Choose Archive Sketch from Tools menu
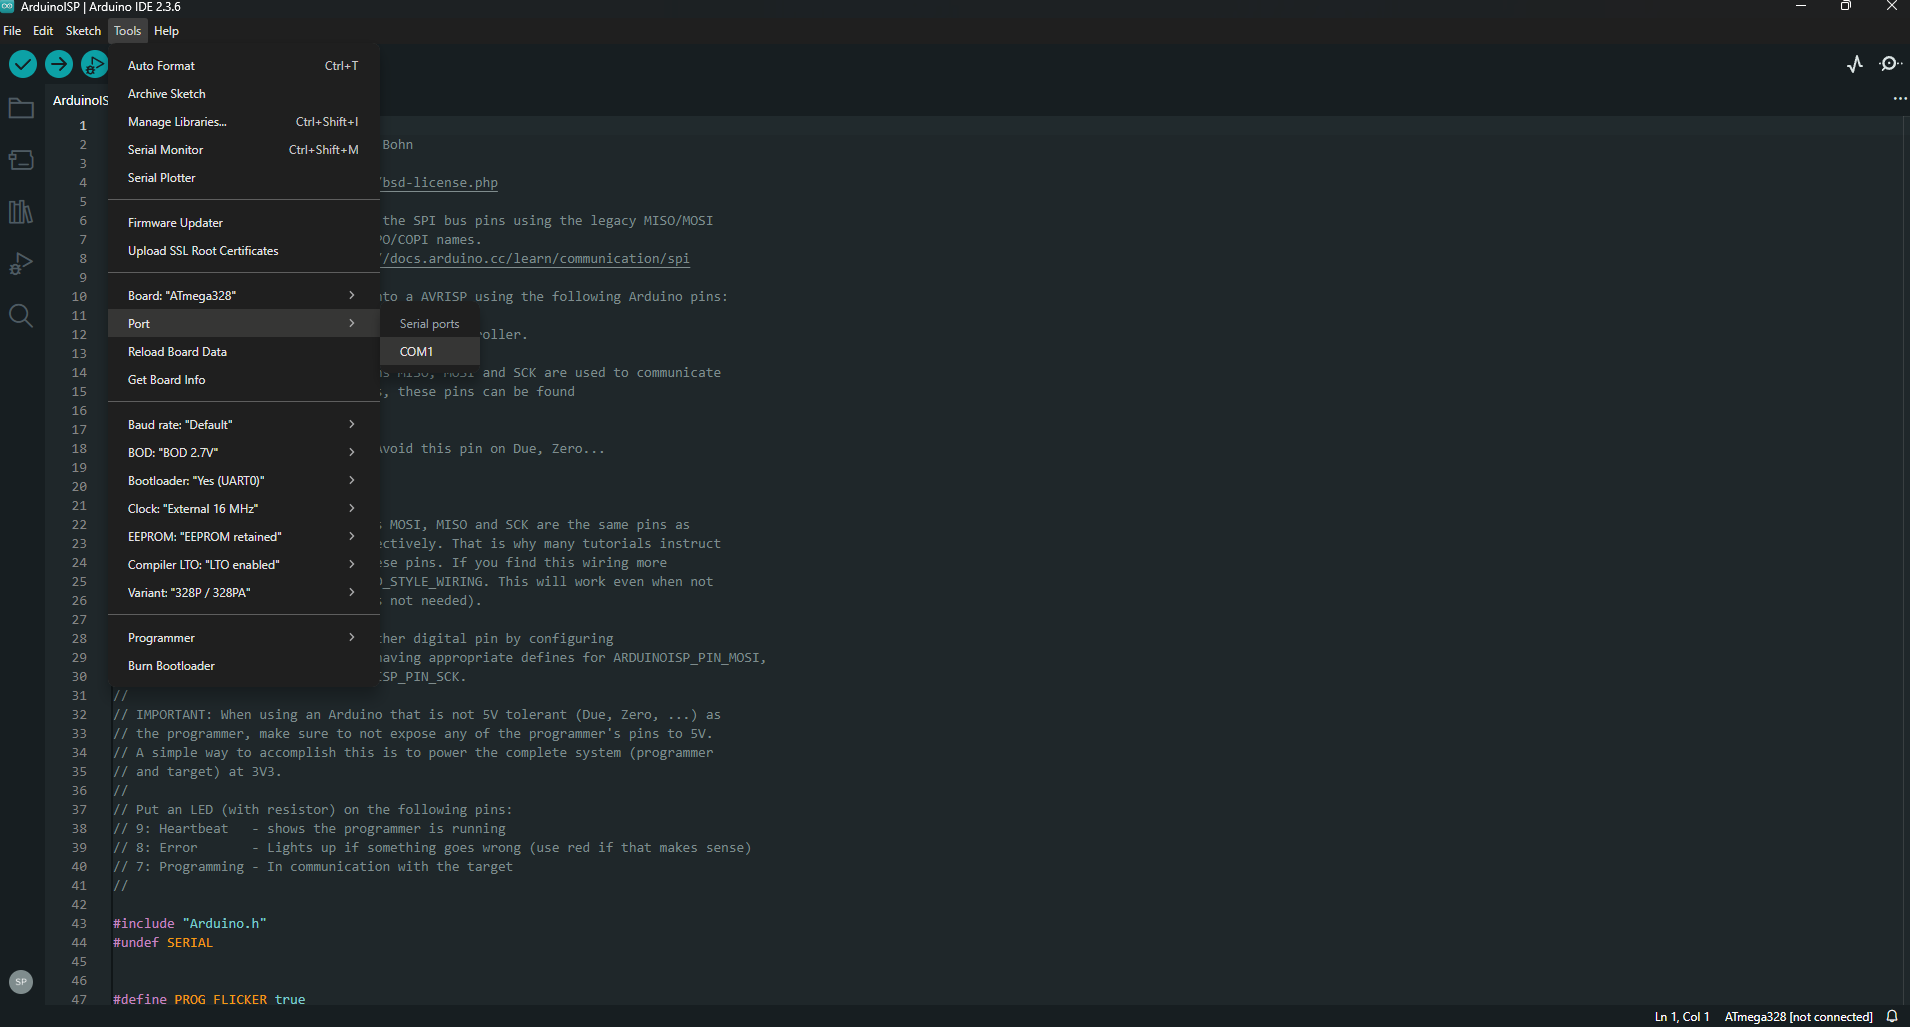The height and width of the screenshot is (1027, 1910). point(243,94)
